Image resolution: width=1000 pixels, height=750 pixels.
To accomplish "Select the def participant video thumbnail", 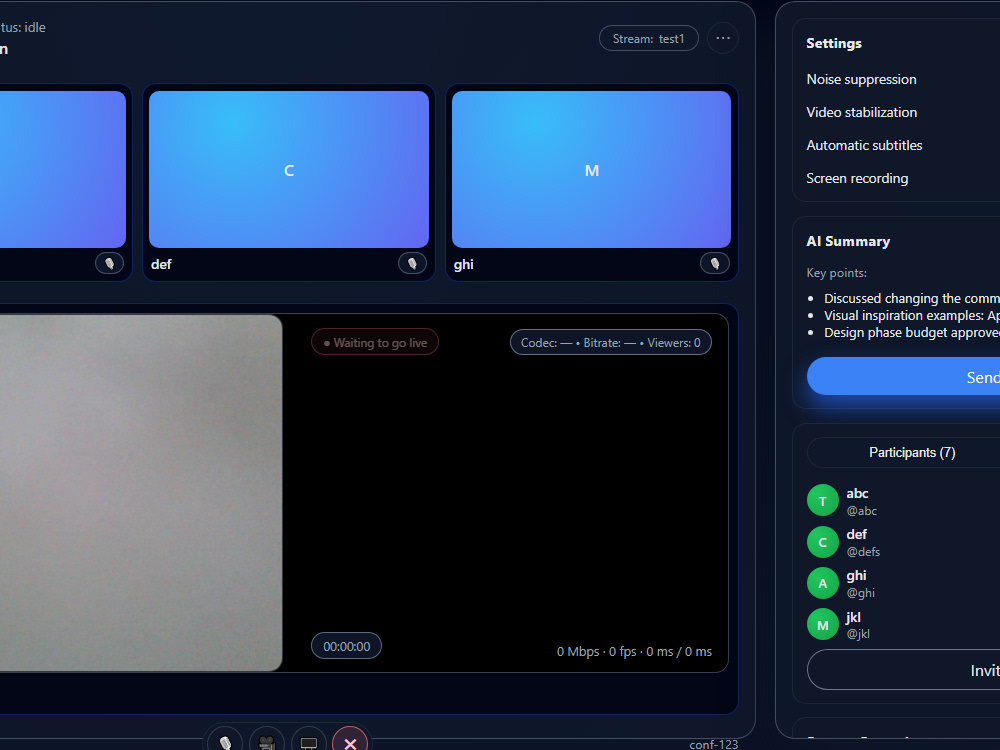I will pos(289,170).
